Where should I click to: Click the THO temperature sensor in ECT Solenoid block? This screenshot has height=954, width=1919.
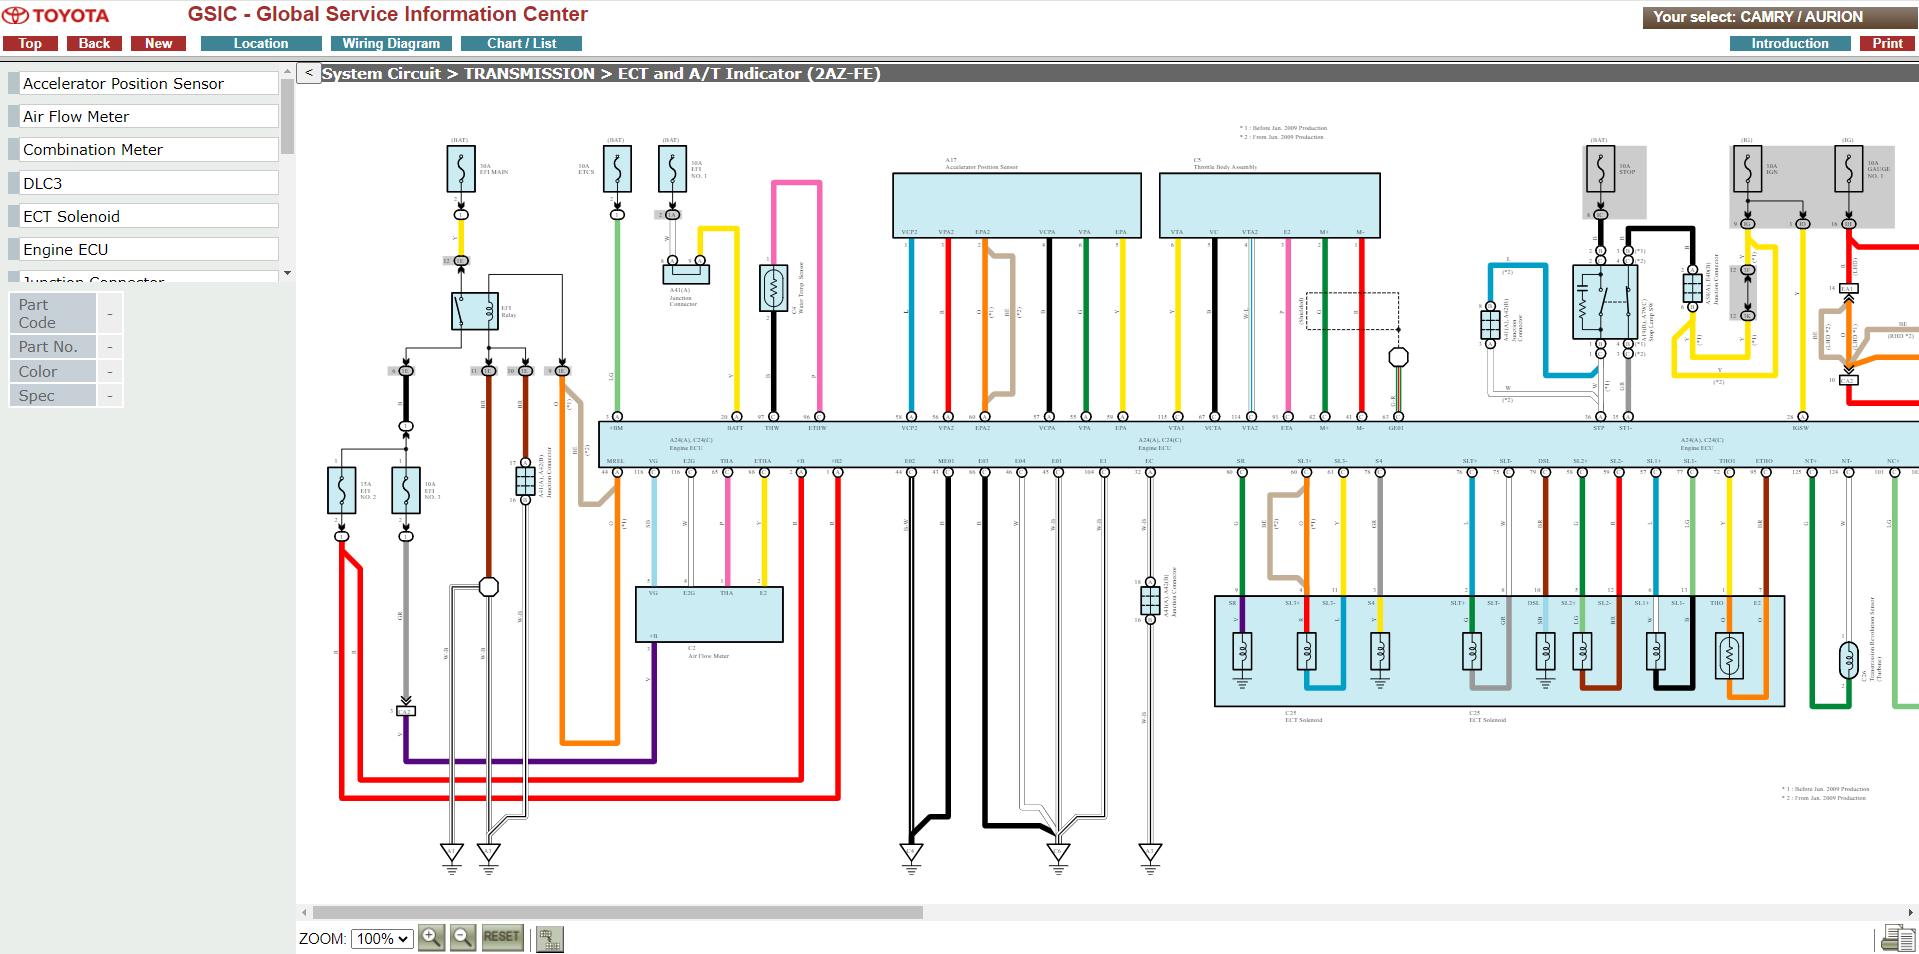[x=1729, y=656]
